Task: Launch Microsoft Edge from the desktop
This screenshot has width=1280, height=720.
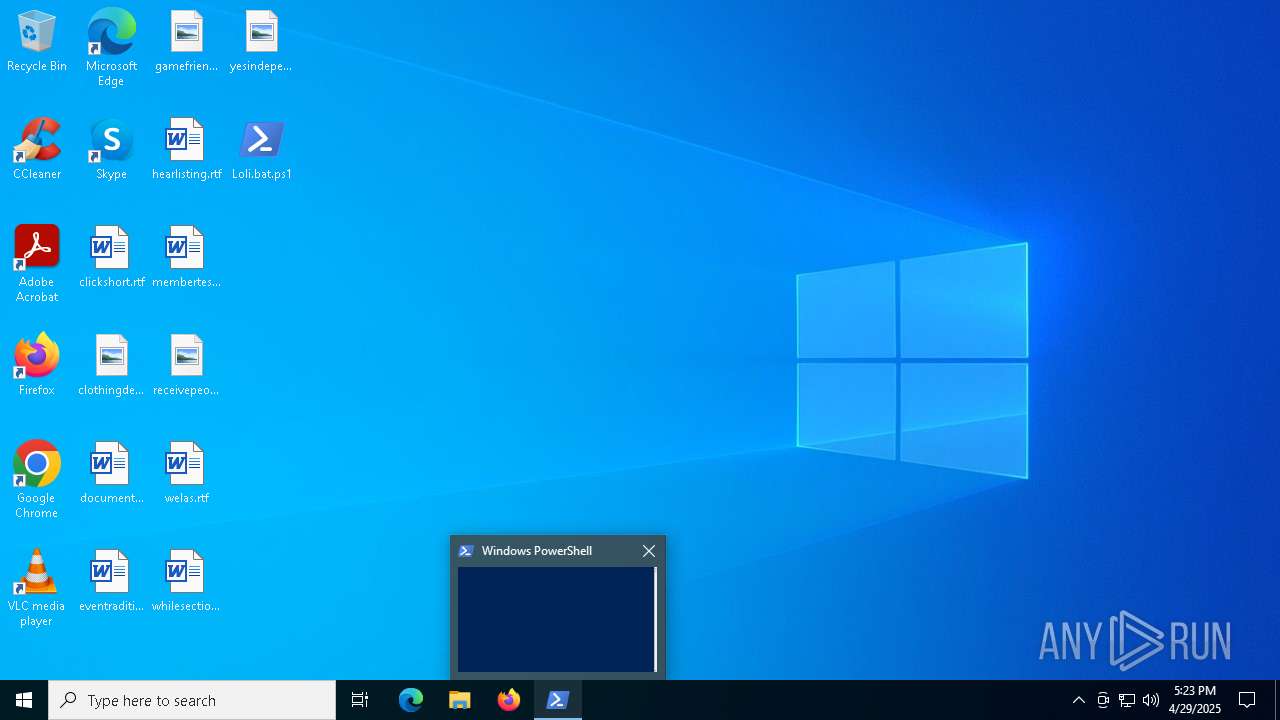Action: pos(111,48)
